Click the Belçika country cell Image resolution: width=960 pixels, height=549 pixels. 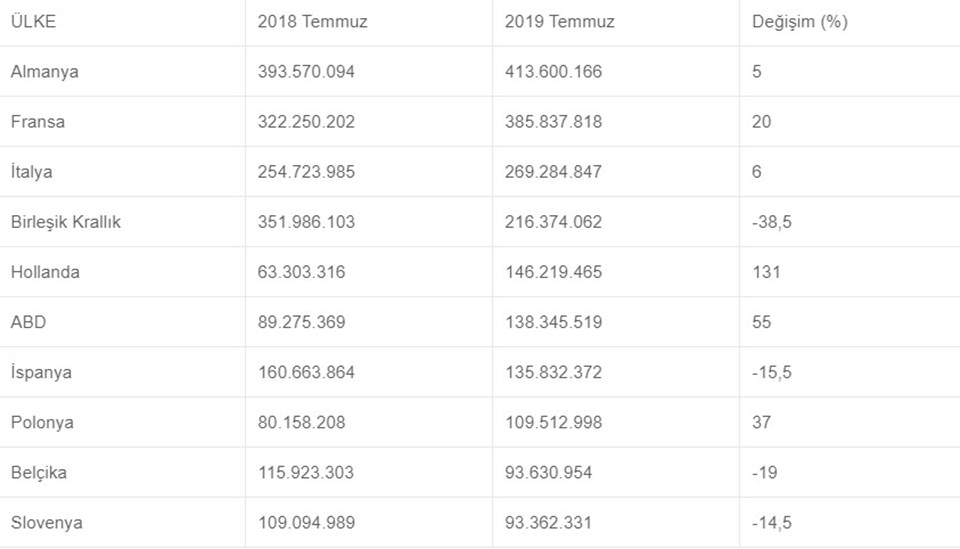pyautogui.click(x=39, y=472)
